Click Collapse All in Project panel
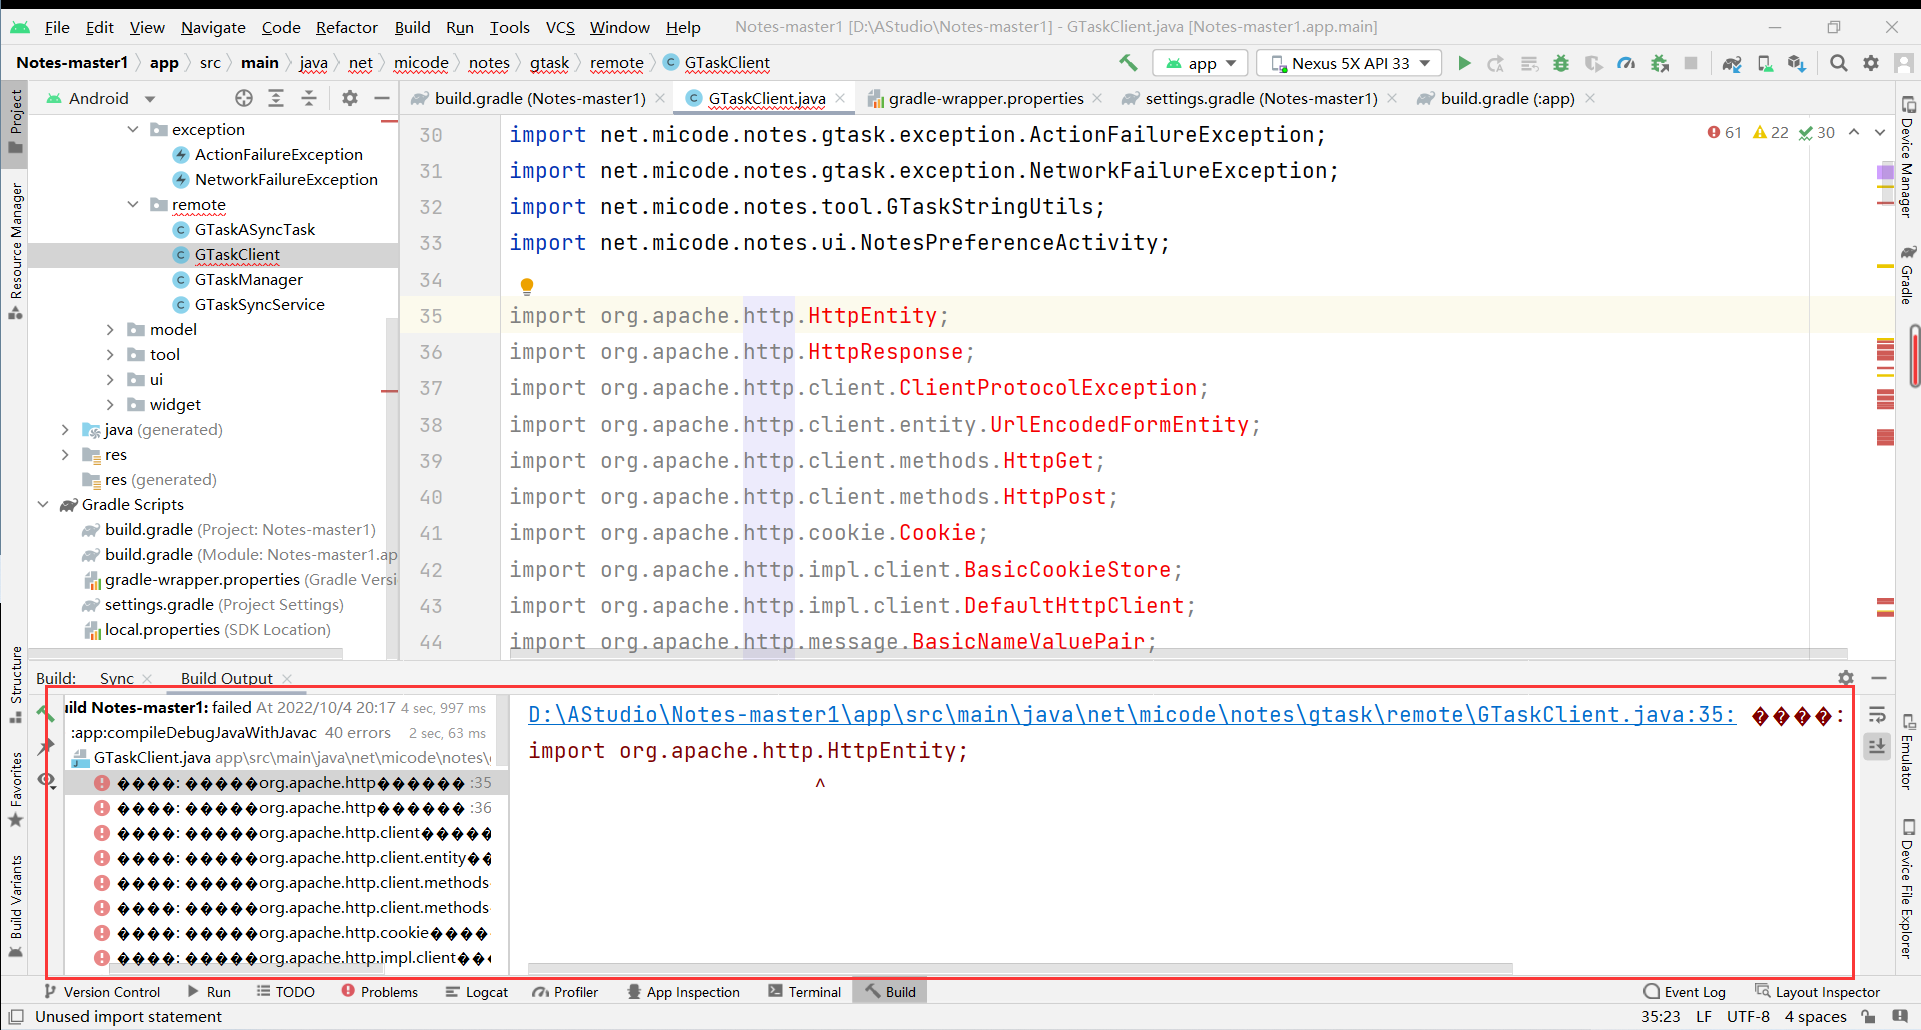Screen dimensions: 1921x1030 (x=309, y=98)
